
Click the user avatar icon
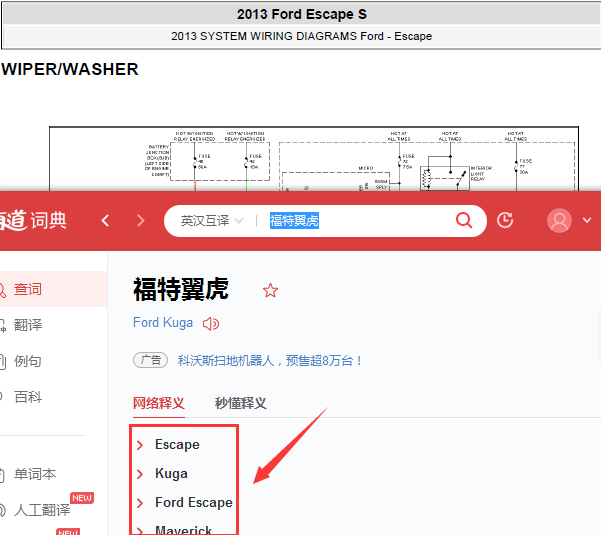[x=559, y=220]
